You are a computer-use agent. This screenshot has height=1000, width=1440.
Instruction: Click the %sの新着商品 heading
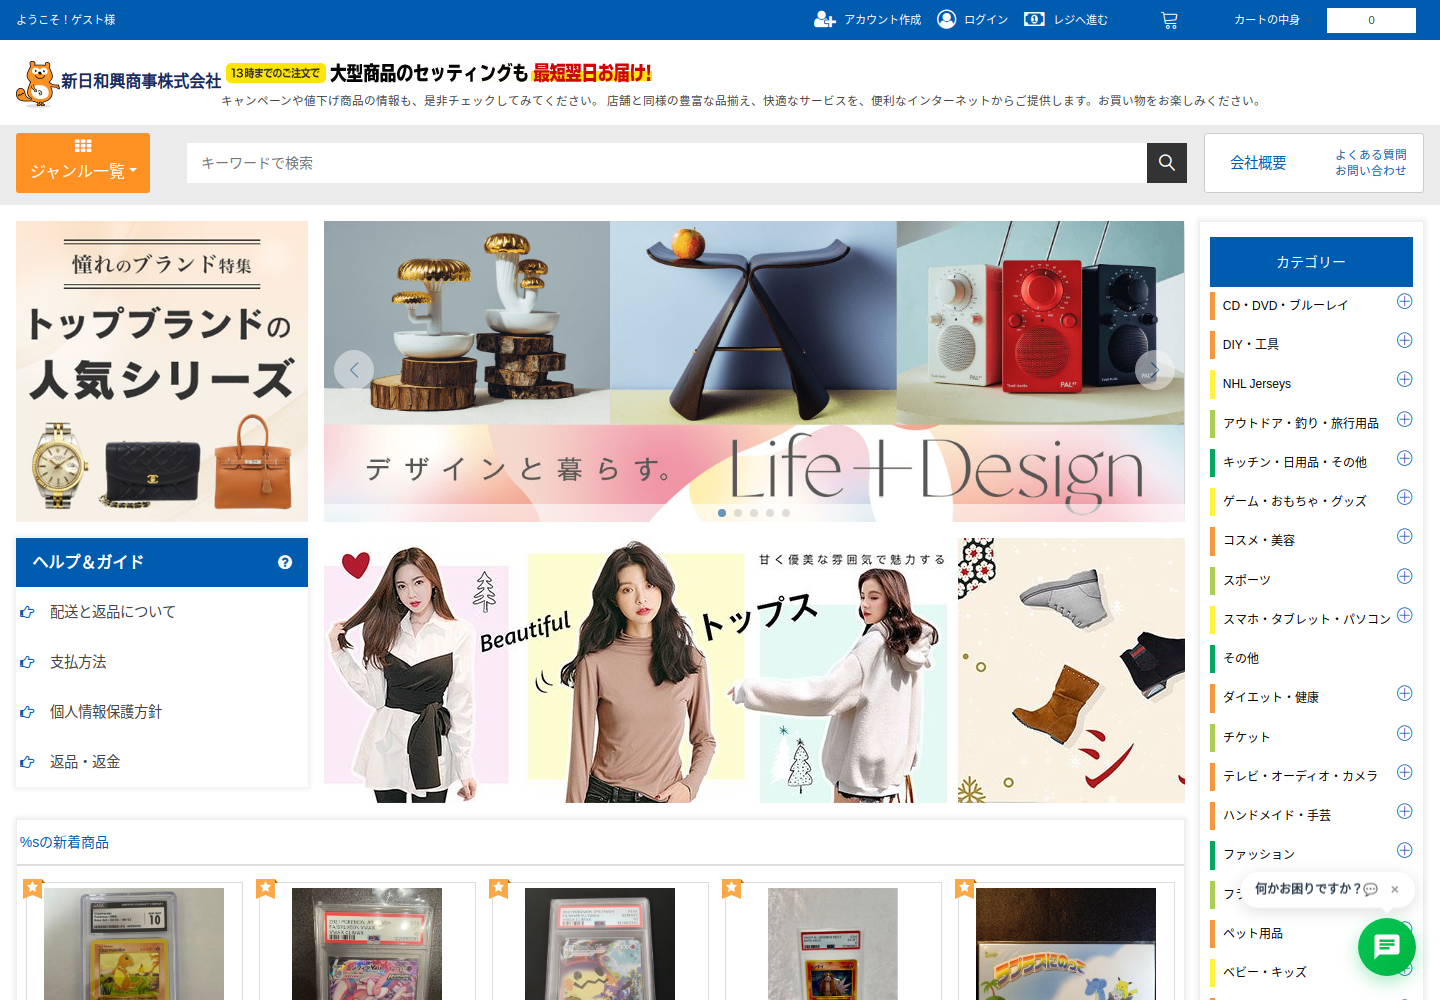(64, 843)
